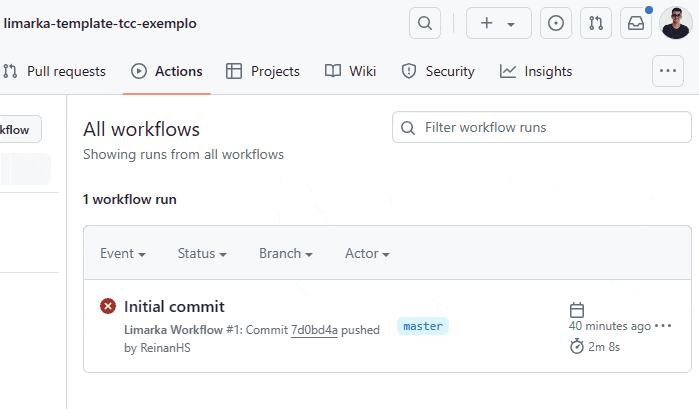
Task: Expand the Event filter dropdown
Action: pos(123,253)
